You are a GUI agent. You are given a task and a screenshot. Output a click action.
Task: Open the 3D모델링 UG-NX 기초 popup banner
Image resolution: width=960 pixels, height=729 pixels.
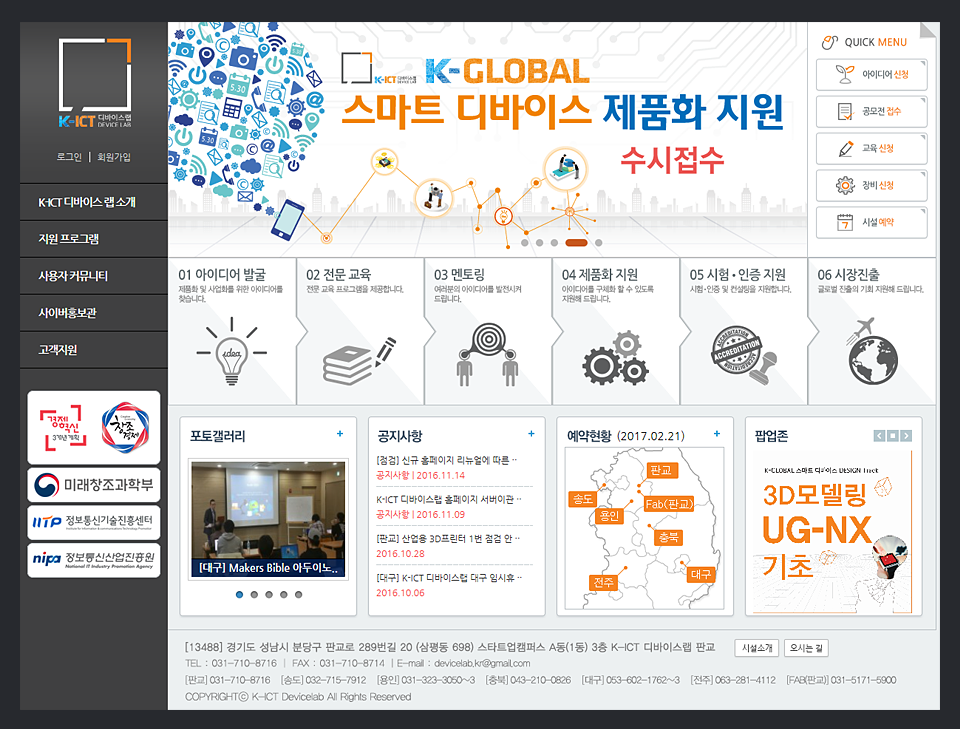click(x=833, y=532)
